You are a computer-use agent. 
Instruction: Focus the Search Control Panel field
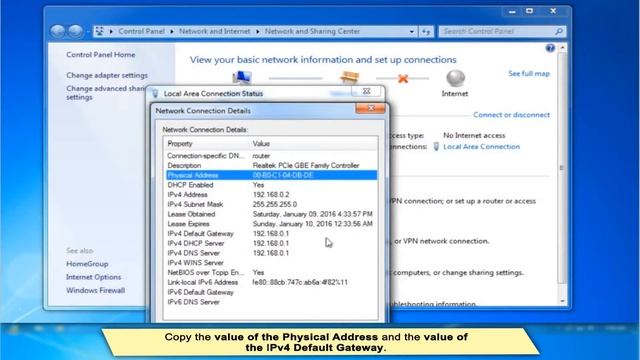coord(497,31)
